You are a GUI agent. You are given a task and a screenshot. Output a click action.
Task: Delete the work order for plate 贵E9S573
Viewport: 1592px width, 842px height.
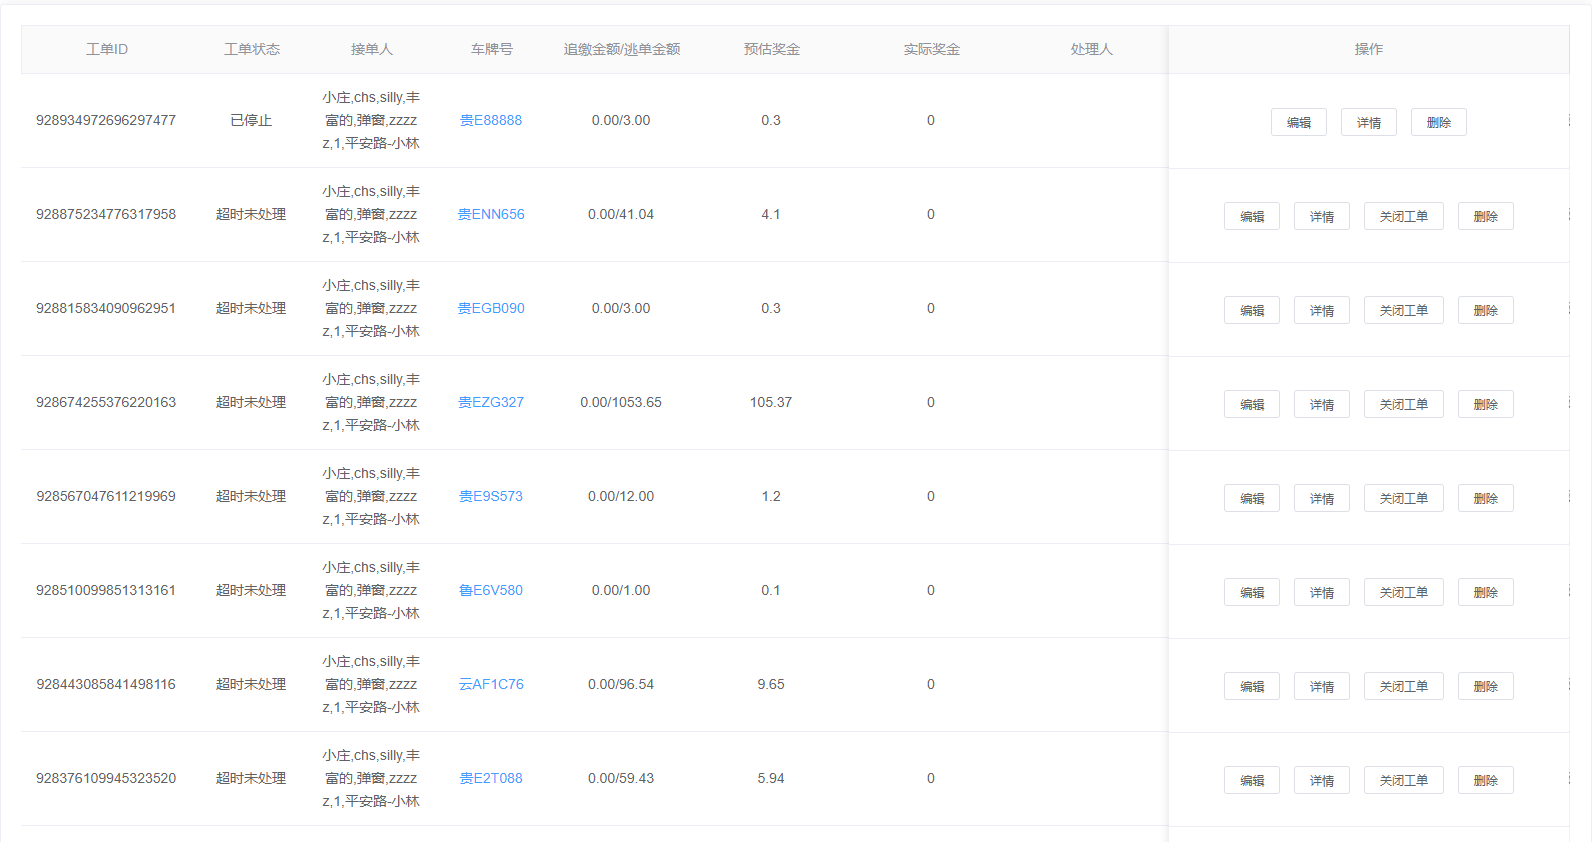tap(1485, 498)
